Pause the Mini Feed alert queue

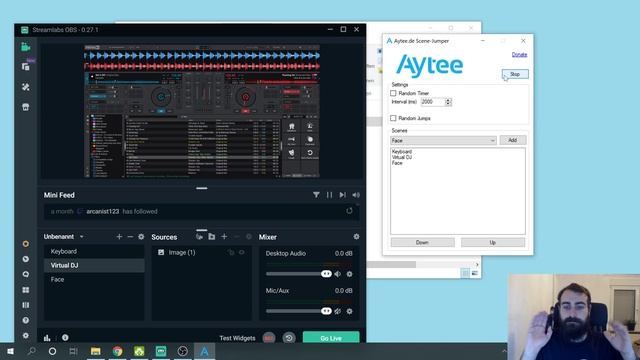(x=329, y=195)
